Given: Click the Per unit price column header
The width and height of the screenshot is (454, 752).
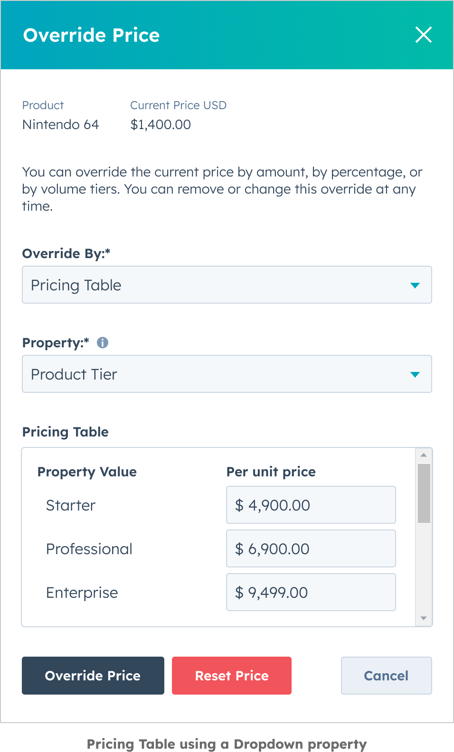Looking at the screenshot, I should pyautogui.click(x=271, y=472).
